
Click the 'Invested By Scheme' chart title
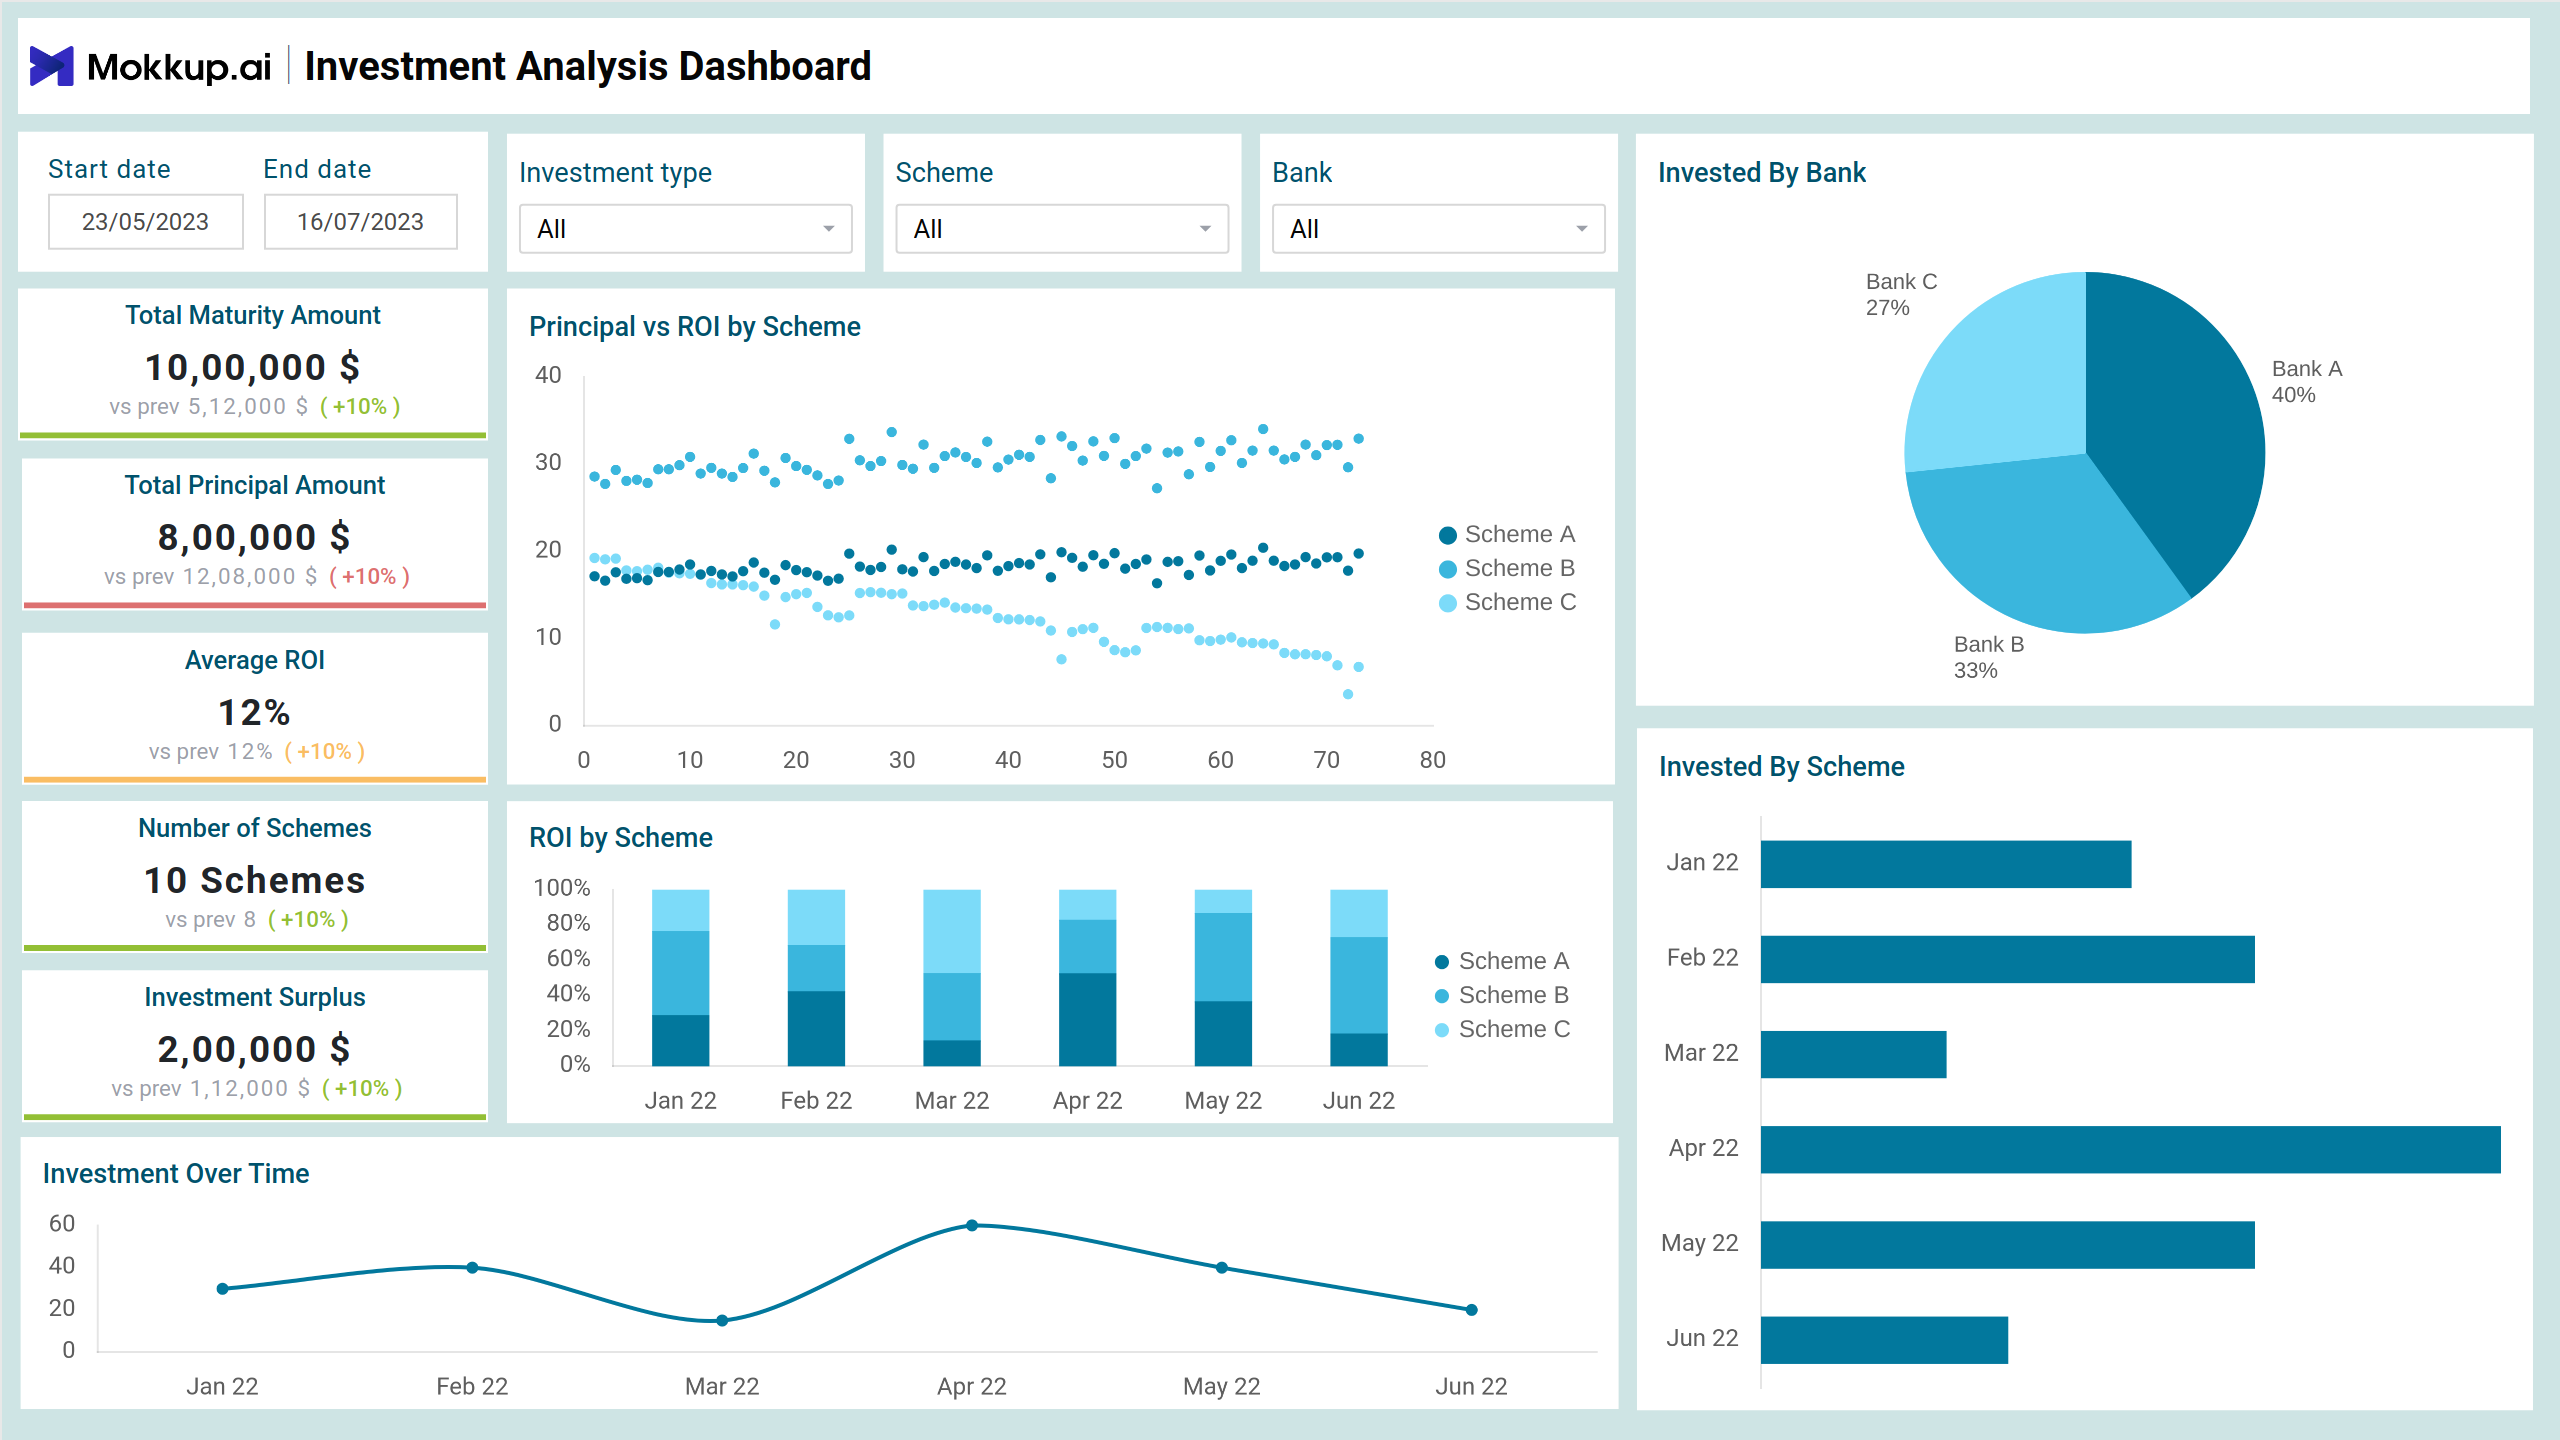pos(1782,767)
